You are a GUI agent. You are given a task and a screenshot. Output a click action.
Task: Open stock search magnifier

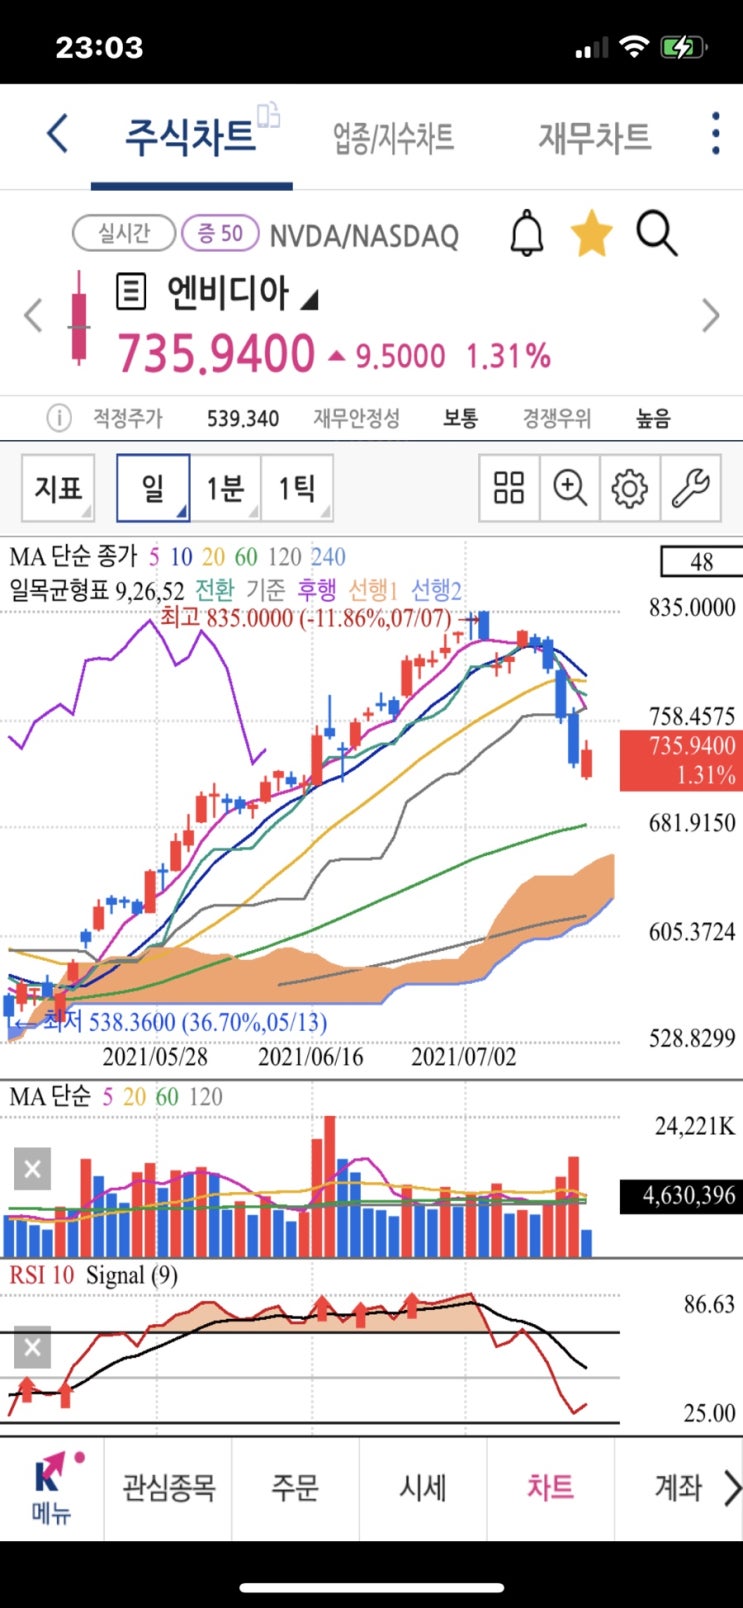tap(657, 234)
